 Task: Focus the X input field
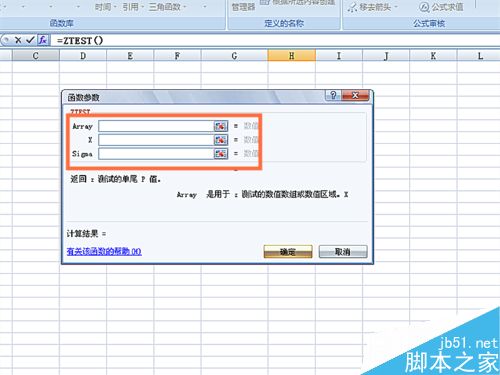pyautogui.click(x=156, y=140)
